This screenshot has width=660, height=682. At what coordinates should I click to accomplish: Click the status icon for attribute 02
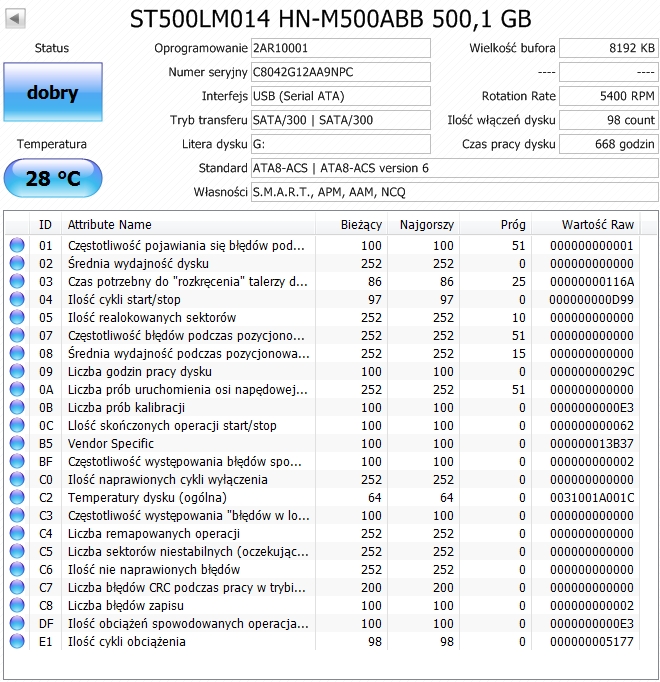point(17,263)
